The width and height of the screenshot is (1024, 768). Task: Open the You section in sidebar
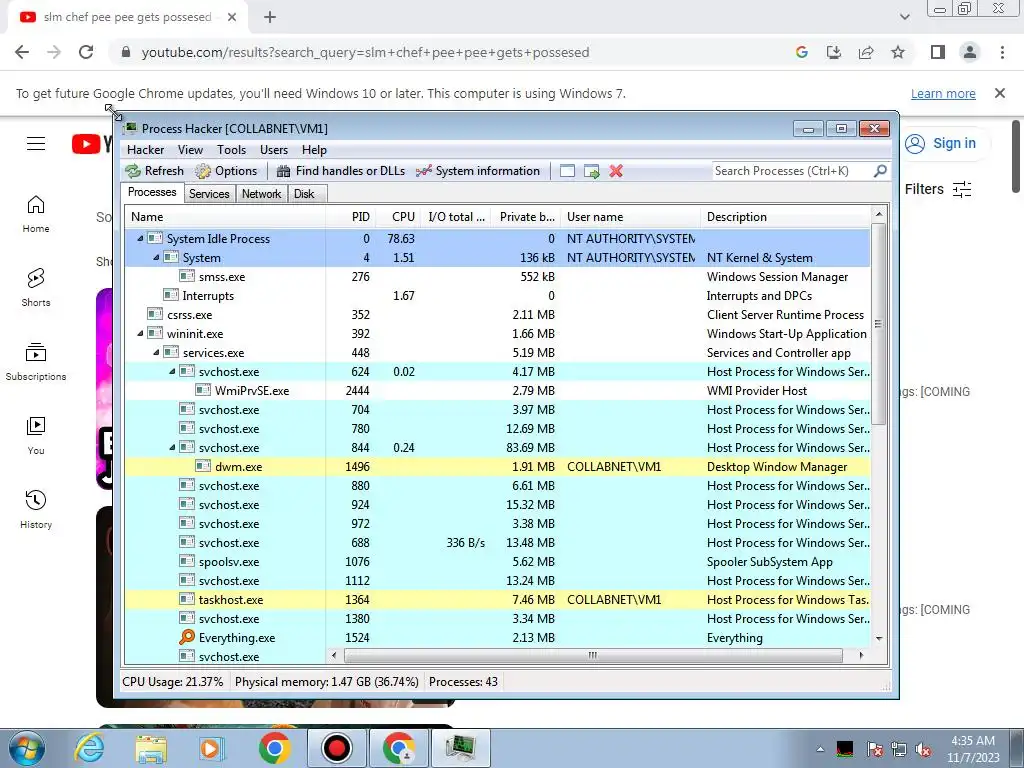[x=36, y=436]
